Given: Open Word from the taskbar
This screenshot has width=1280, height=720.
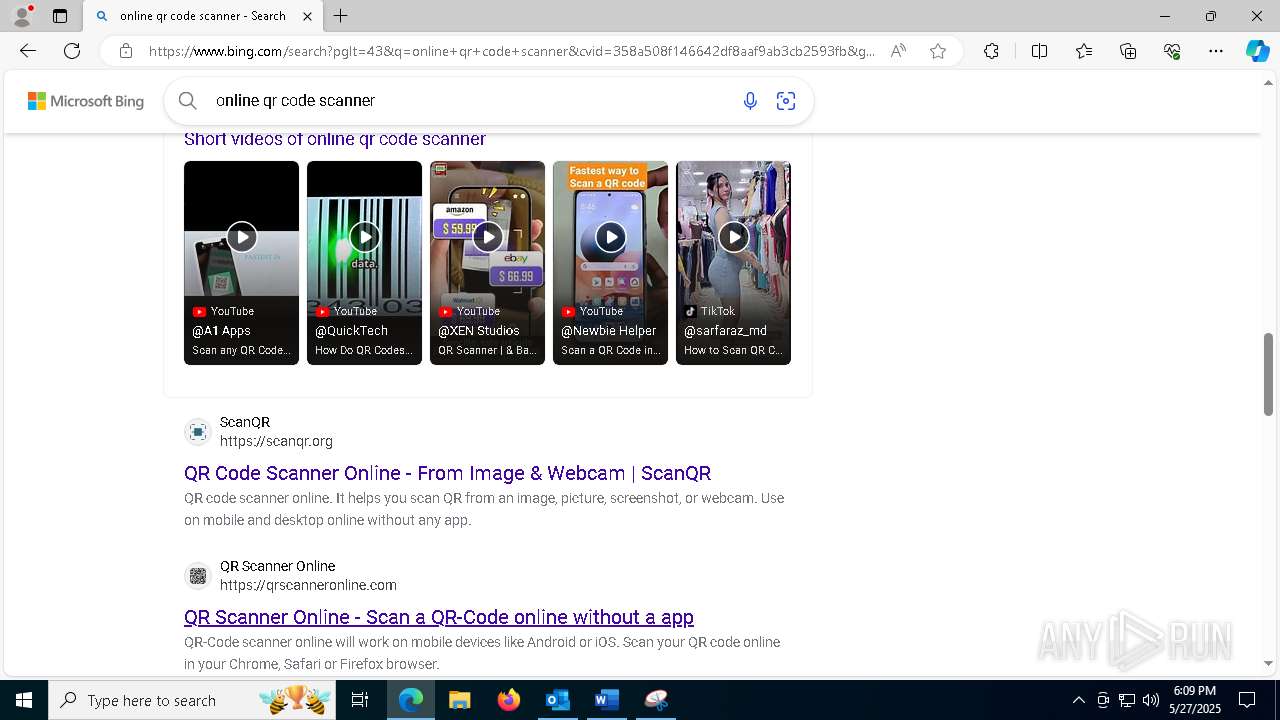Looking at the screenshot, I should coord(606,700).
